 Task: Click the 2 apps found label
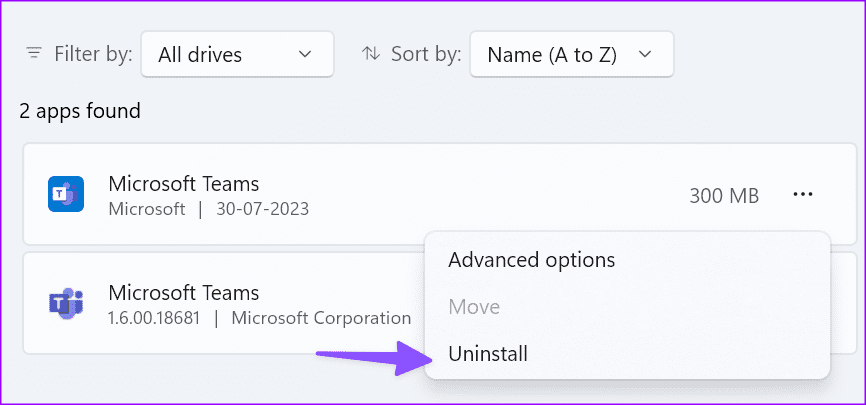(80, 111)
